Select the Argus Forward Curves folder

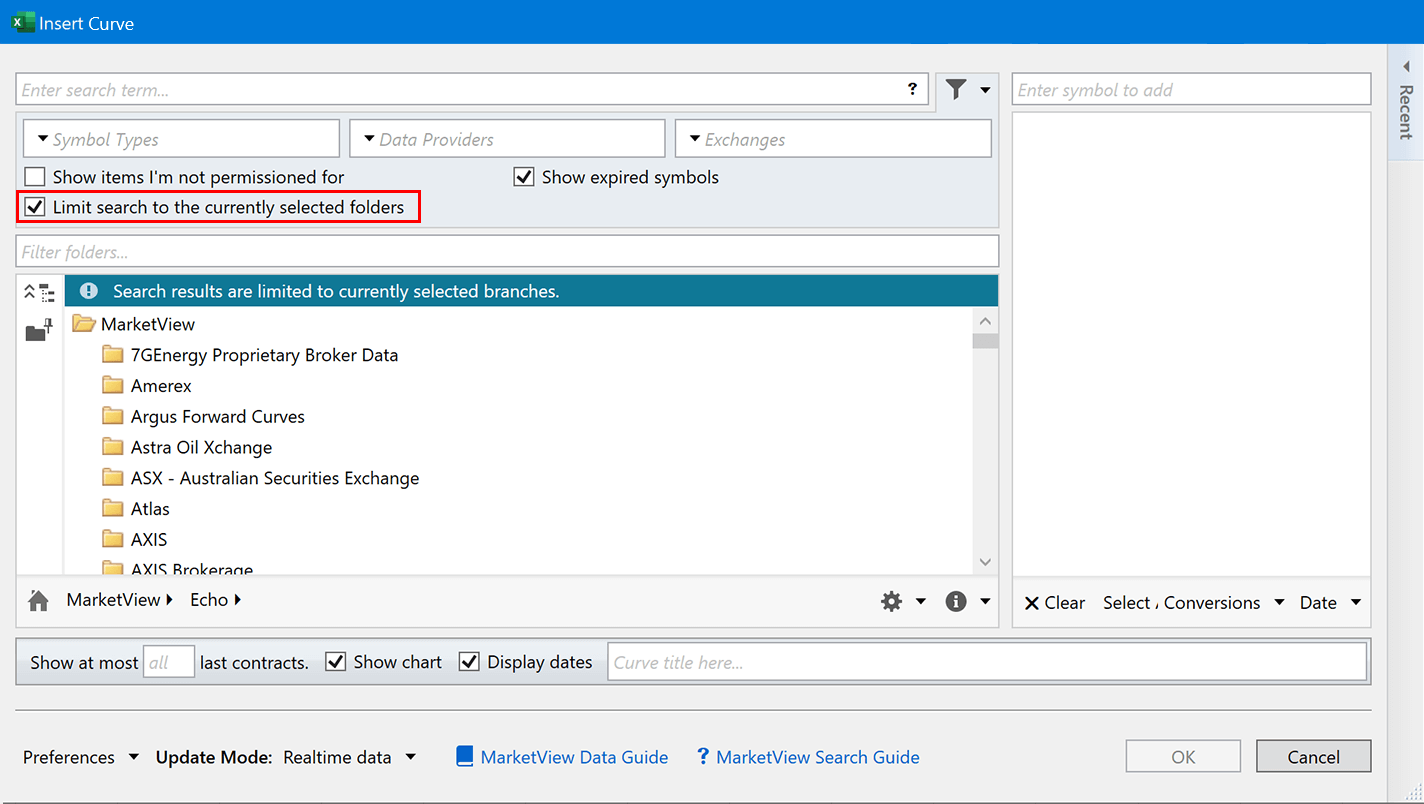point(218,417)
